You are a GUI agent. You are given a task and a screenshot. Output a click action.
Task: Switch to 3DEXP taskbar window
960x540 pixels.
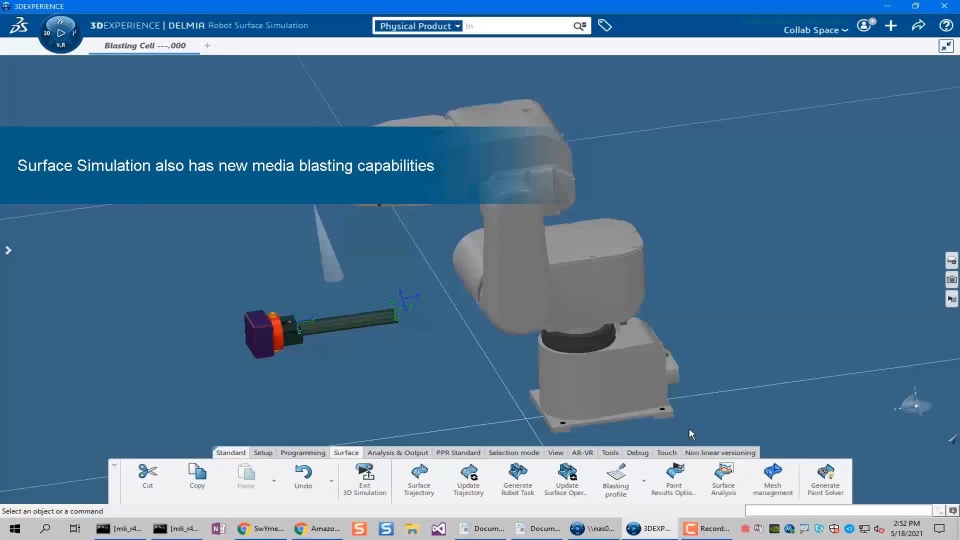(x=650, y=528)
